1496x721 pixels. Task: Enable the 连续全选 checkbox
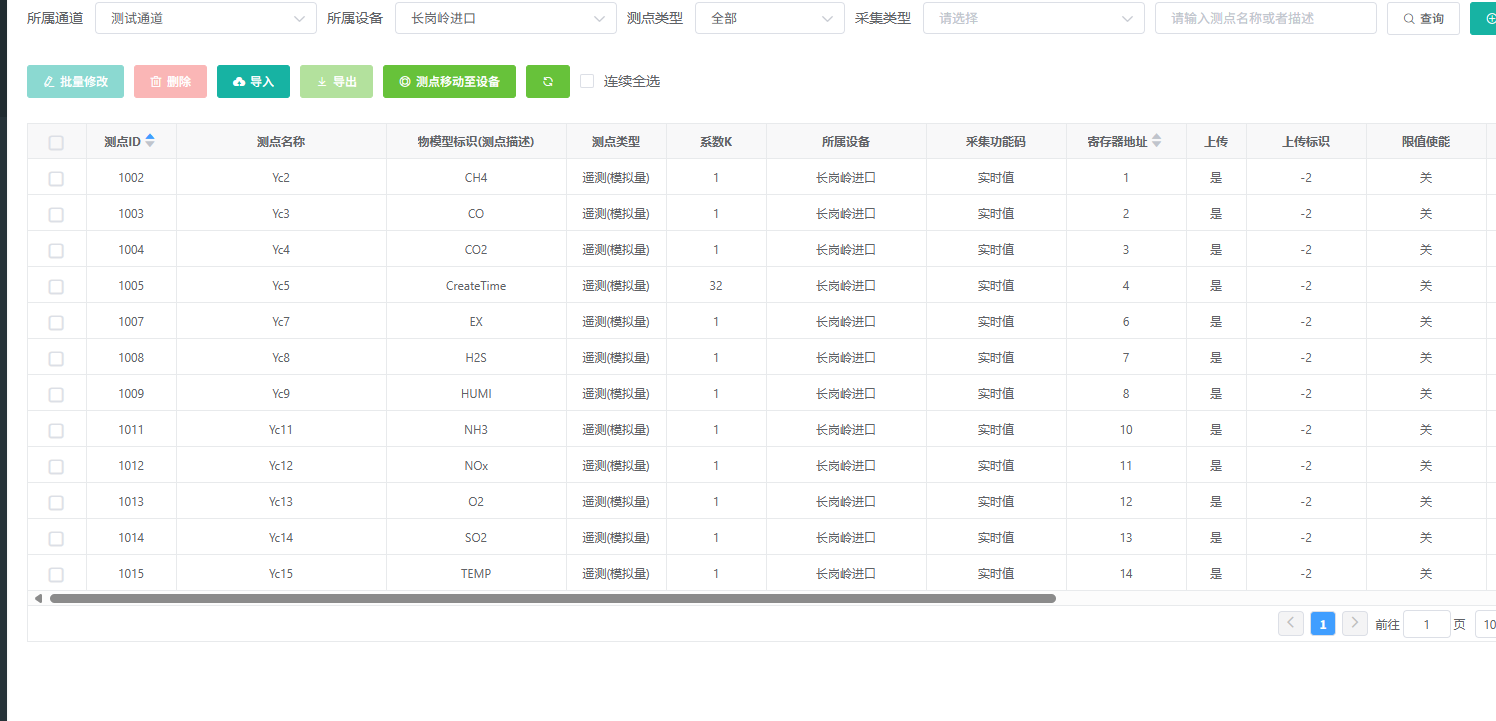587,81
